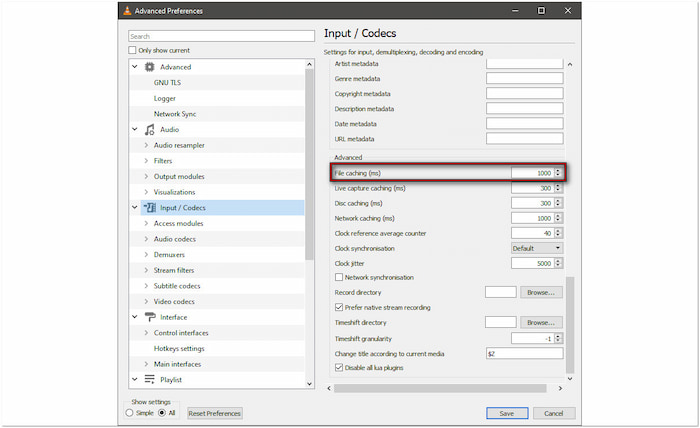The width and height of the screenshot is (700, 428).
Task: Expand Audio resampler node
Action: [146, 145]
